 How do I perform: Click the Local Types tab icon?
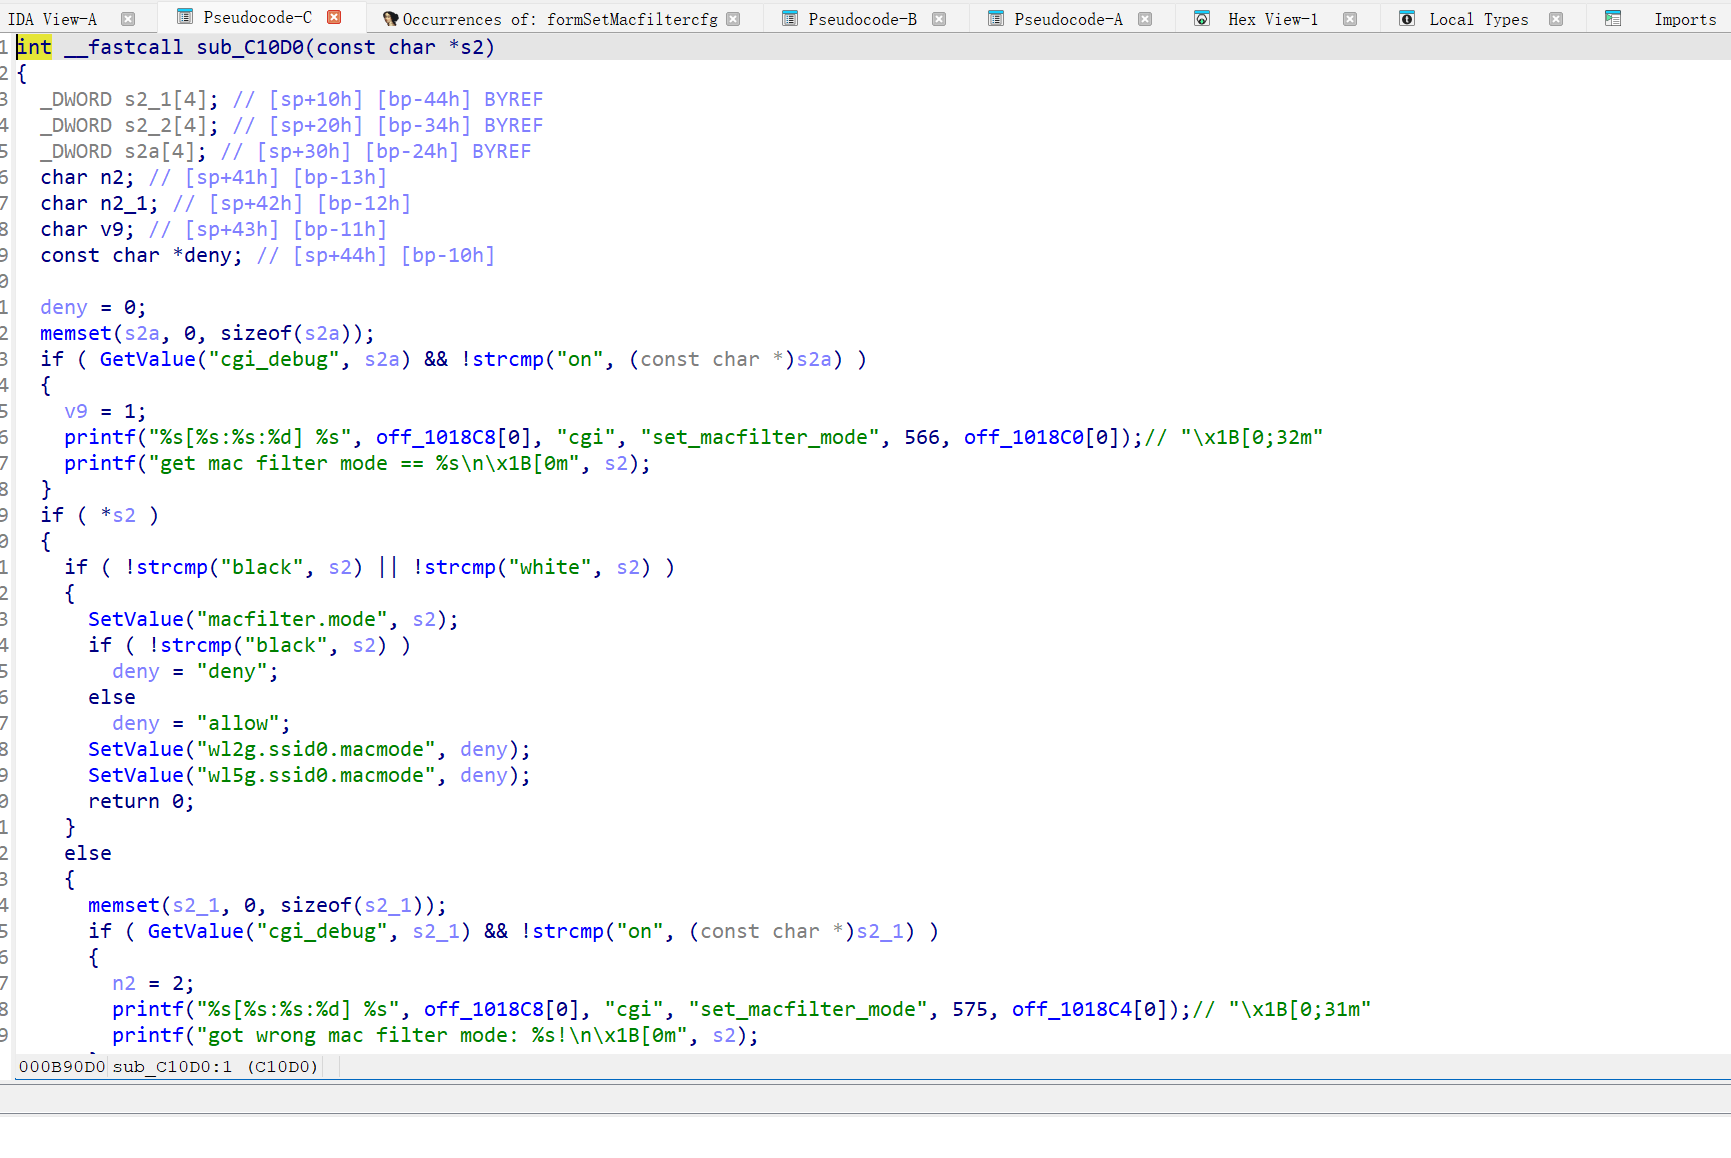[1407, 19]
